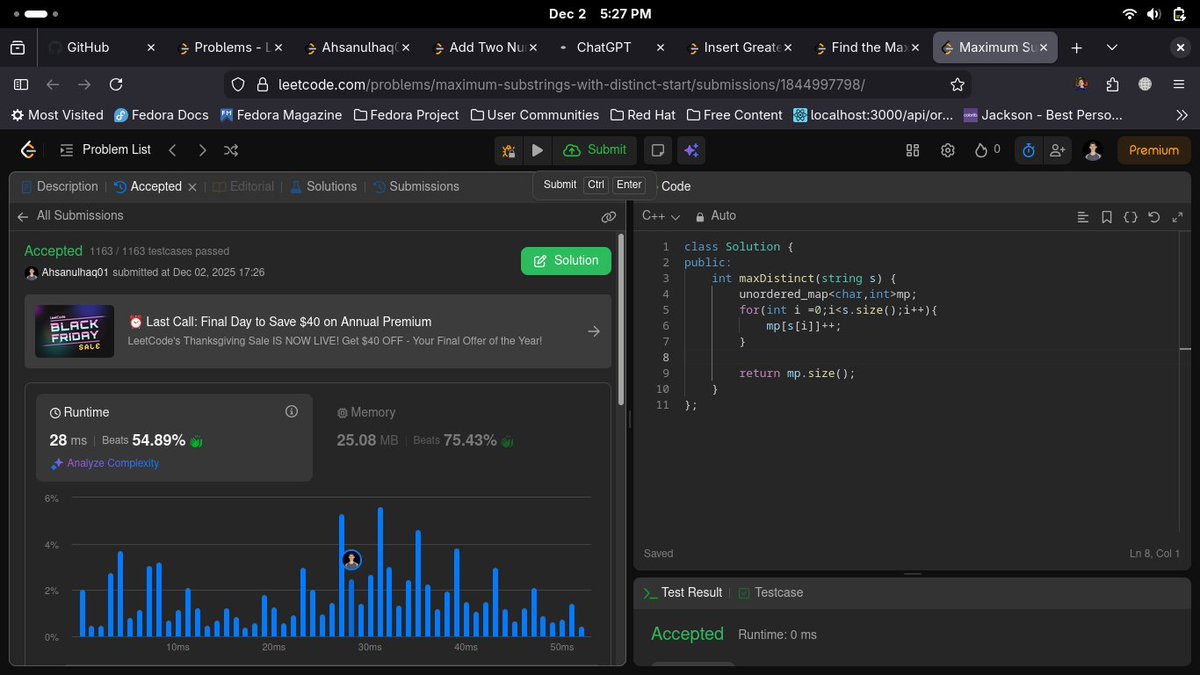Open the system volume indicator
1200x675 pixels.
point(1154,14)
